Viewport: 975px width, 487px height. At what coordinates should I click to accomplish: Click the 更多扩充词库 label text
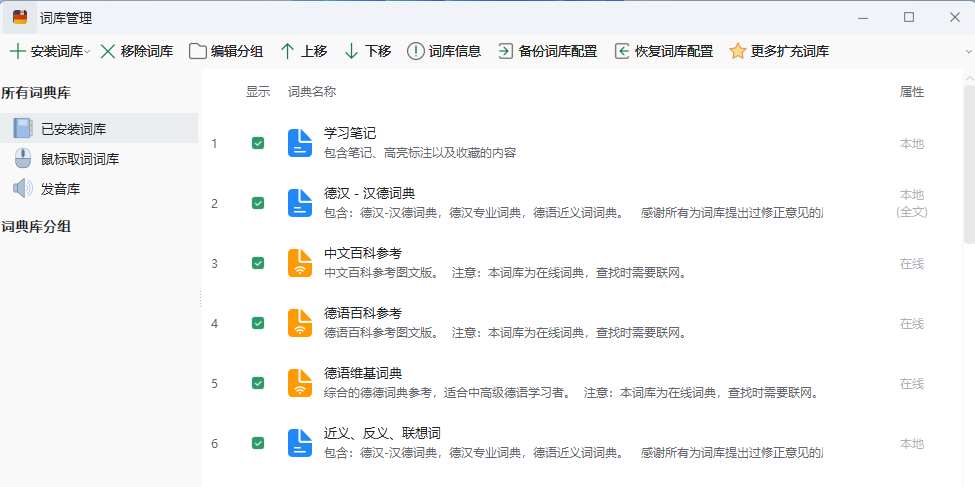(x=790, y=51)
